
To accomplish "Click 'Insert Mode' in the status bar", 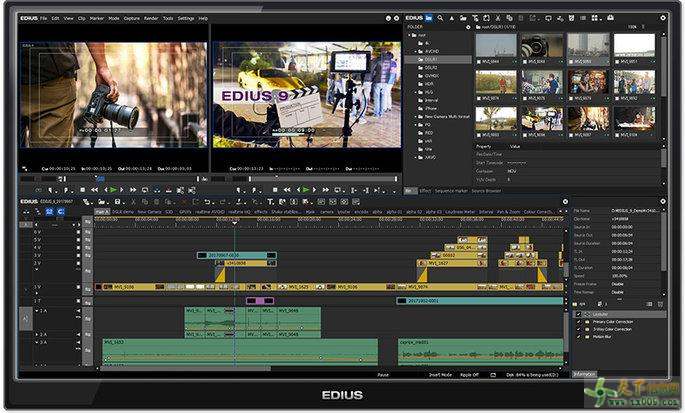I will [x=440, y=375].
